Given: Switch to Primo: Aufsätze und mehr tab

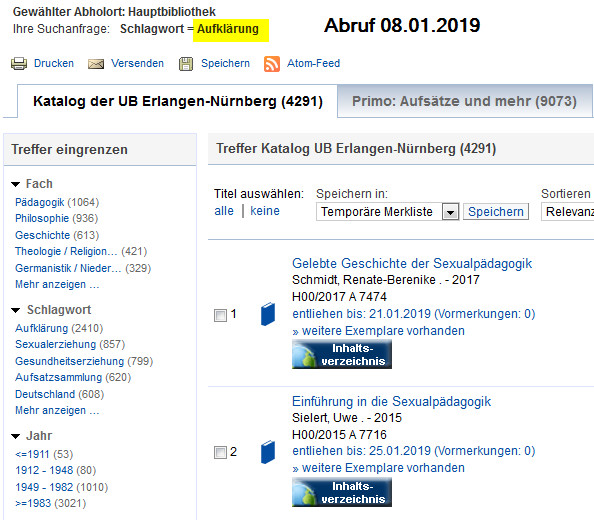Looking at the screenshot, I should click(x=464, y=101).
